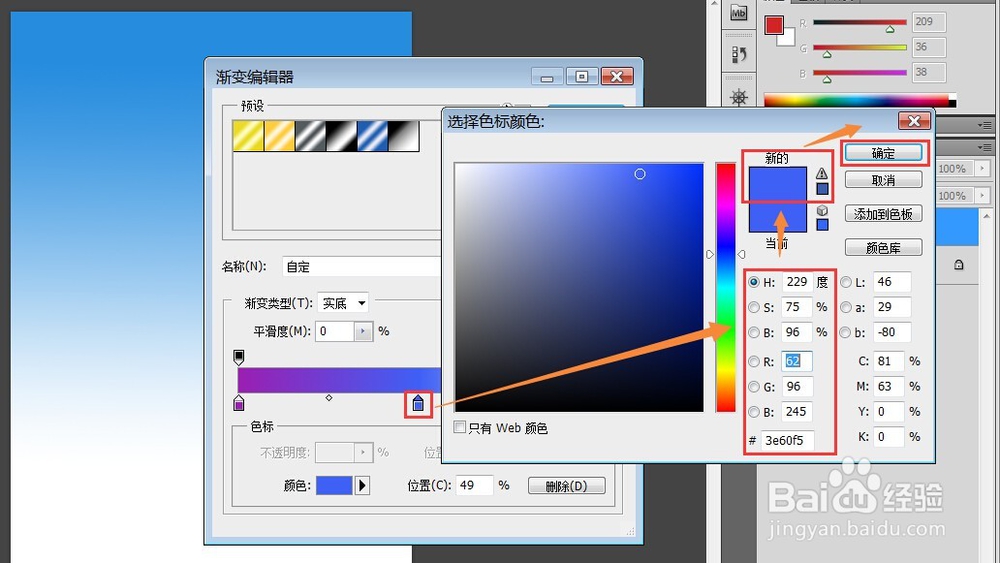Select the brightness B radio button valued 96
Screen dimensions: 1000x563
coord(754,332)
